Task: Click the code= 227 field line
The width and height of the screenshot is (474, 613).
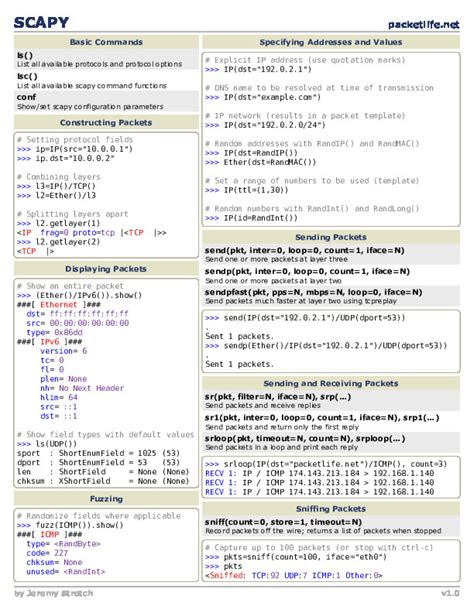Action: pos(47,553)
